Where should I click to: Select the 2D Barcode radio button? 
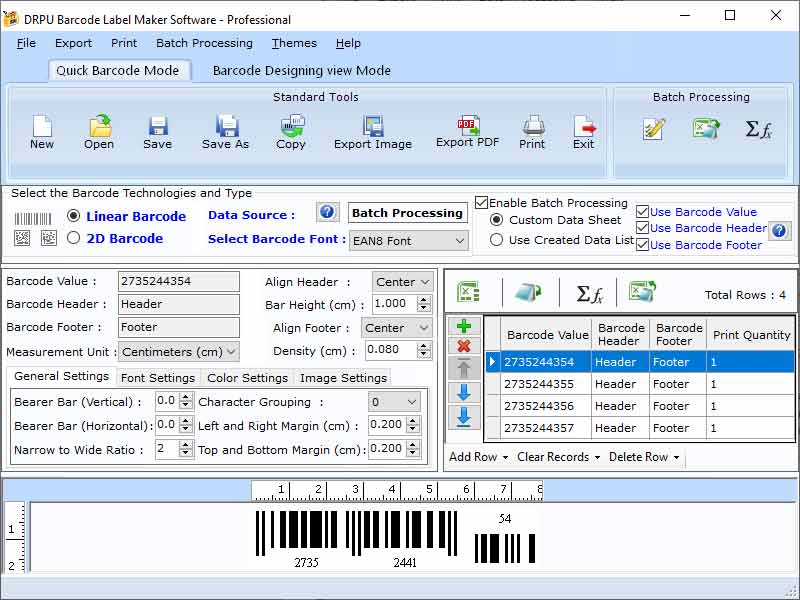tap(75, 238)
